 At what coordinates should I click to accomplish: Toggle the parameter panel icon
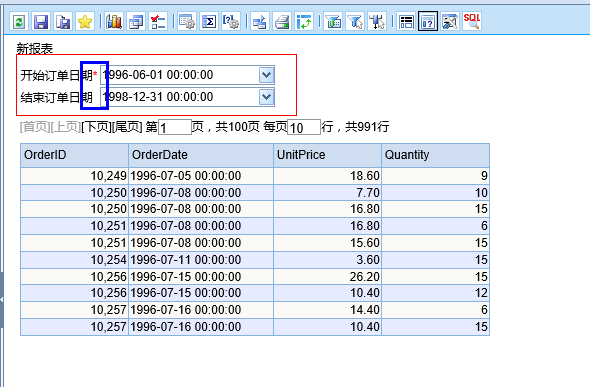428,21
